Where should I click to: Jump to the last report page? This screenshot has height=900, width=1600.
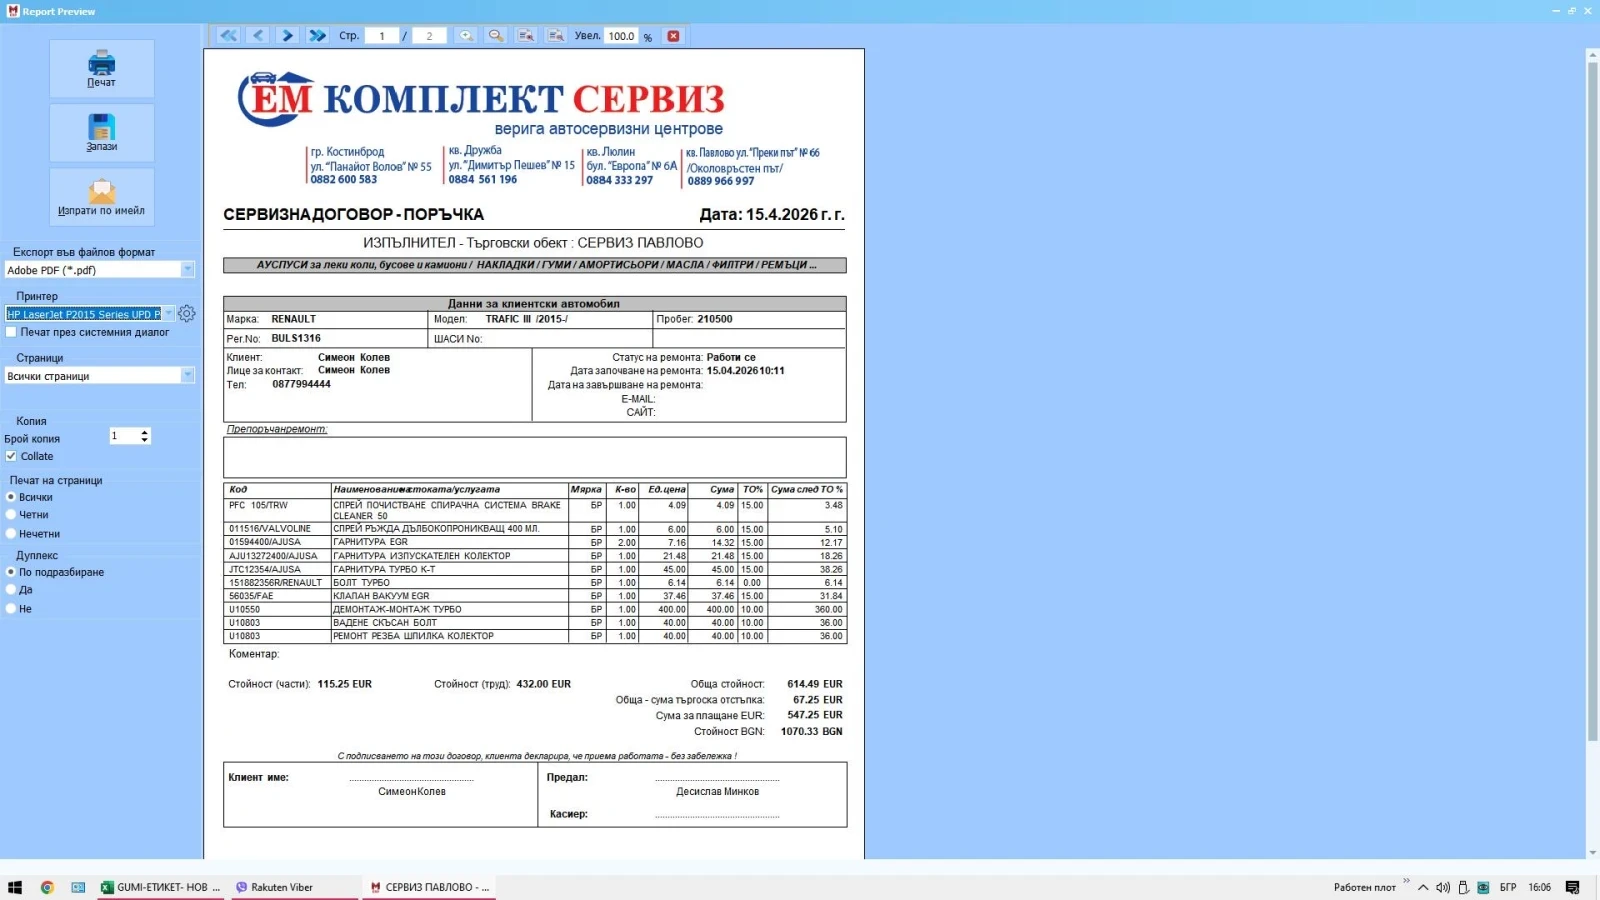click(x=318, y=35)
